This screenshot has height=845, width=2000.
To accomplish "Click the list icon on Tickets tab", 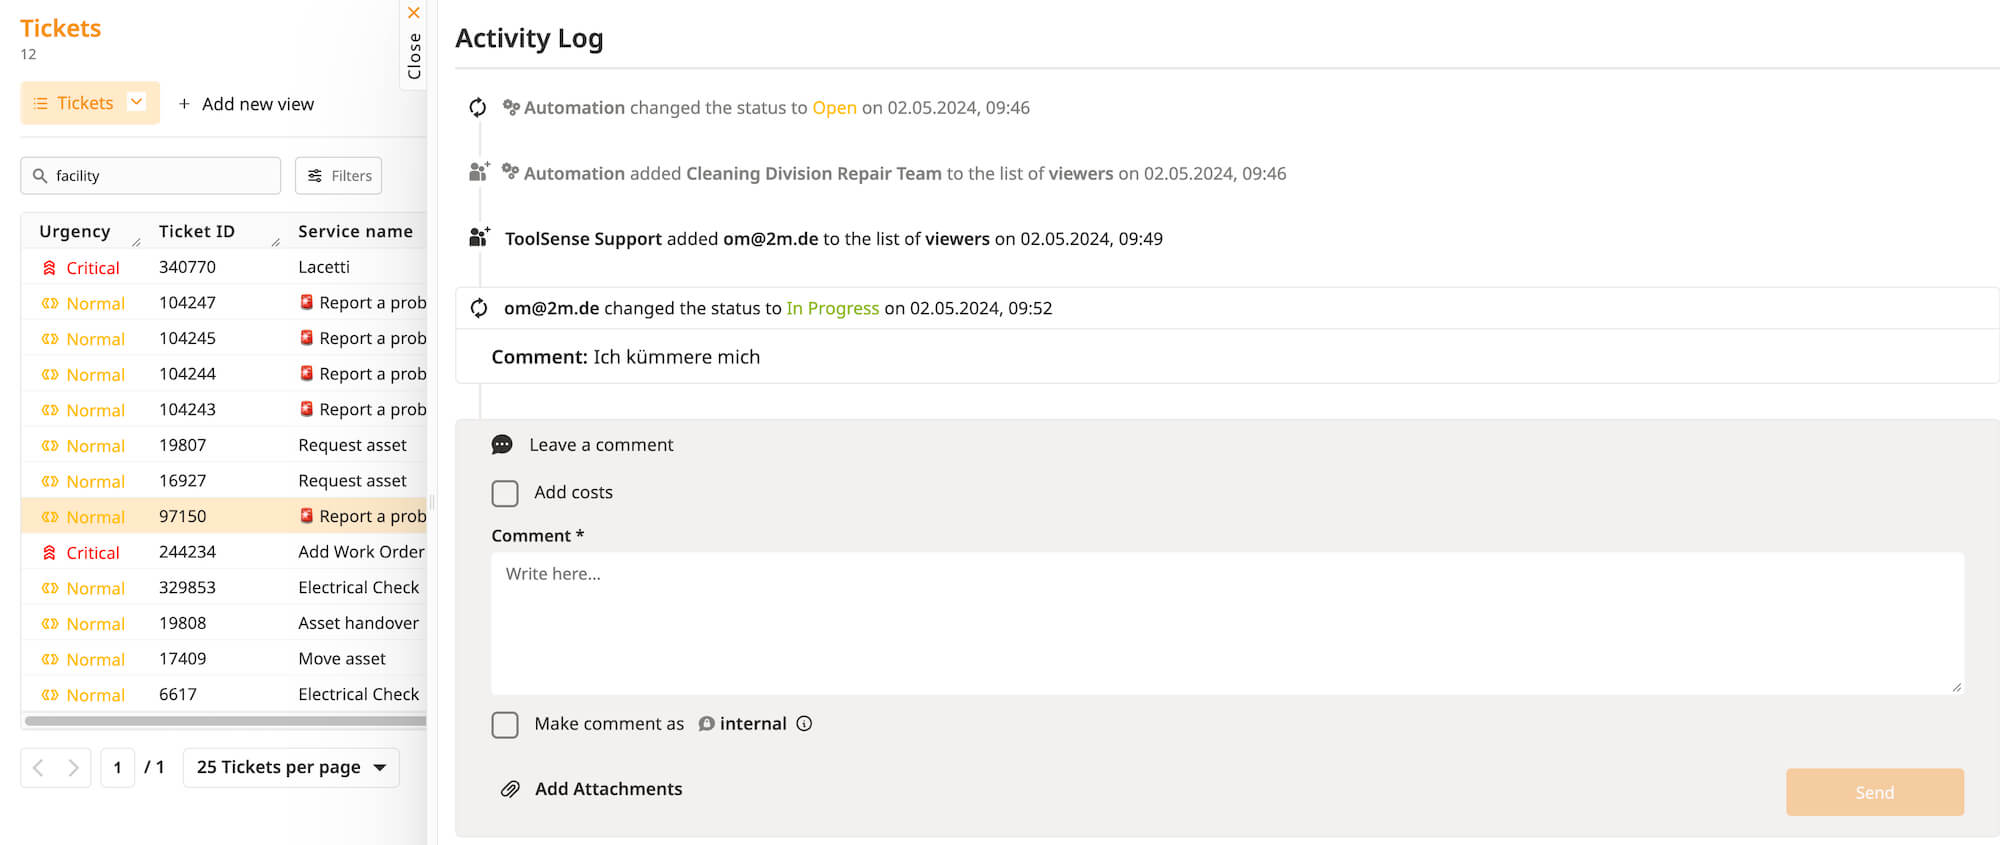I will coord(40,103).
